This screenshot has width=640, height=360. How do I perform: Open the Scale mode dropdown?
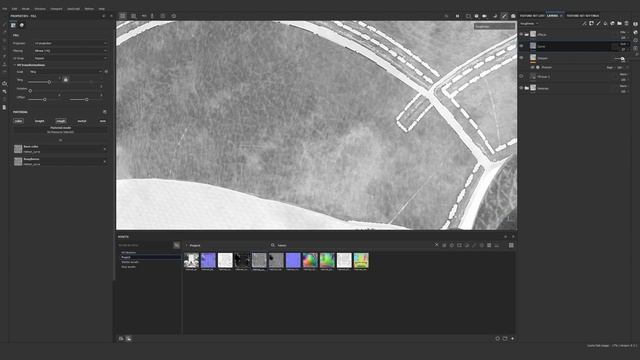[x=66, y=72]
